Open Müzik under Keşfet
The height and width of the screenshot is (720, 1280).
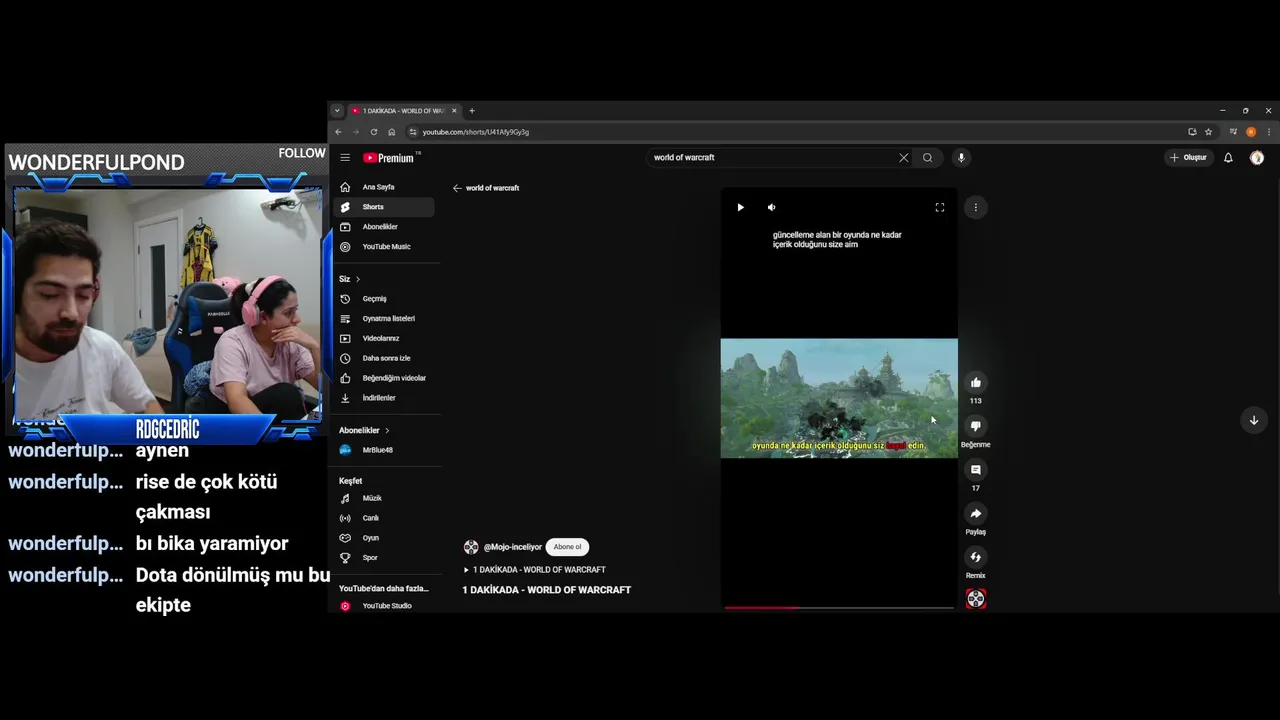click(x=384, y=498)
